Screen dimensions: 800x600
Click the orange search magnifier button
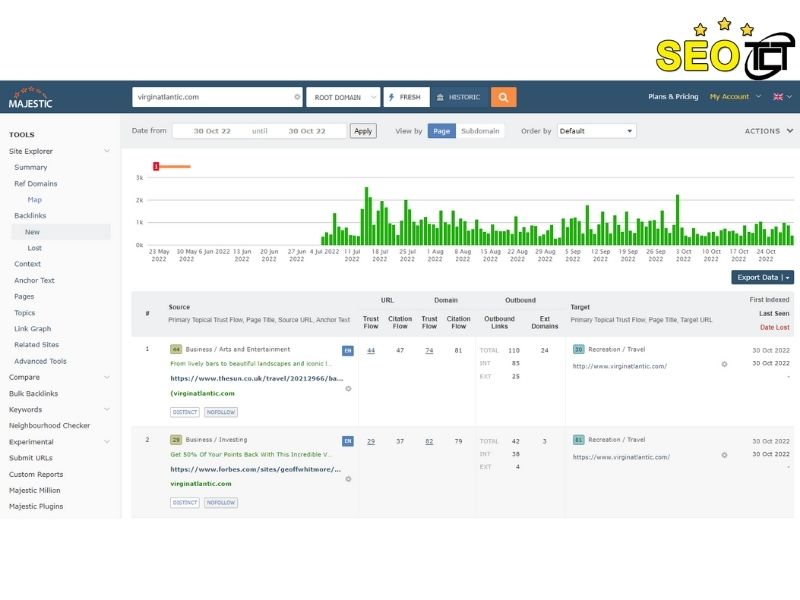(503, 97)
